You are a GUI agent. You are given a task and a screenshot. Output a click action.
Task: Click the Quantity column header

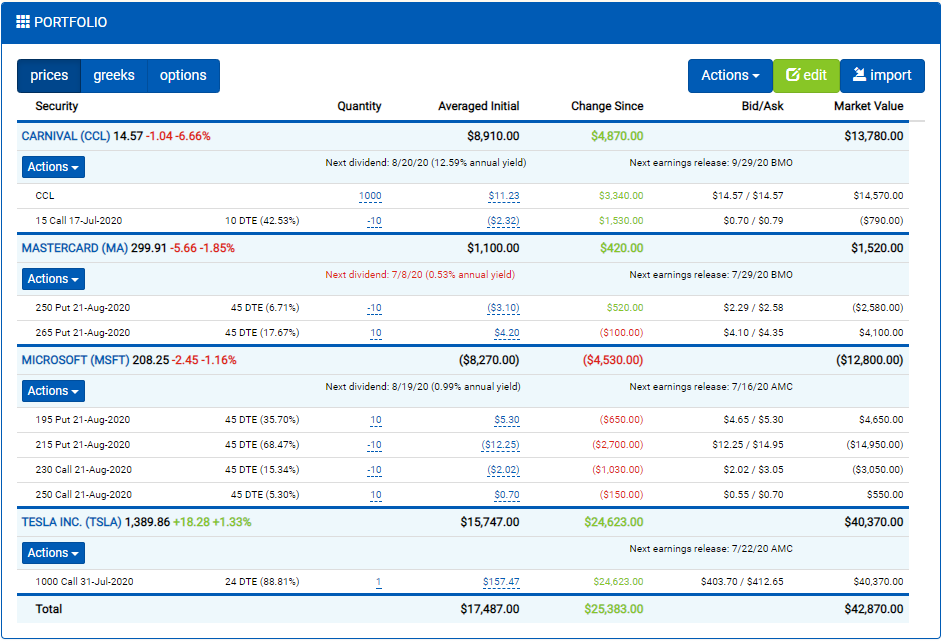pos(359,106)
